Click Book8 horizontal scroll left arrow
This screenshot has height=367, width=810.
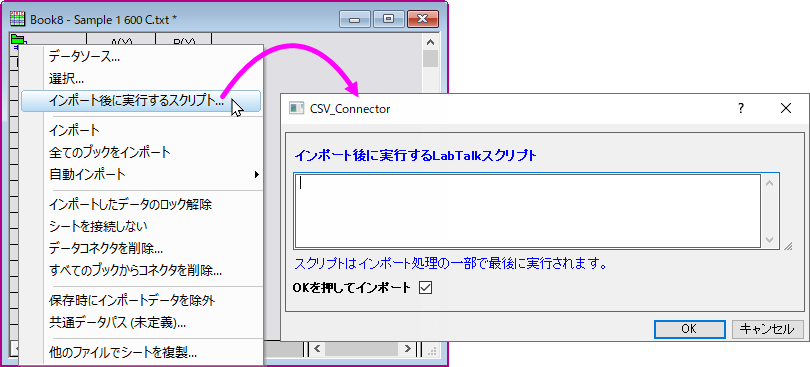point(317,348)
